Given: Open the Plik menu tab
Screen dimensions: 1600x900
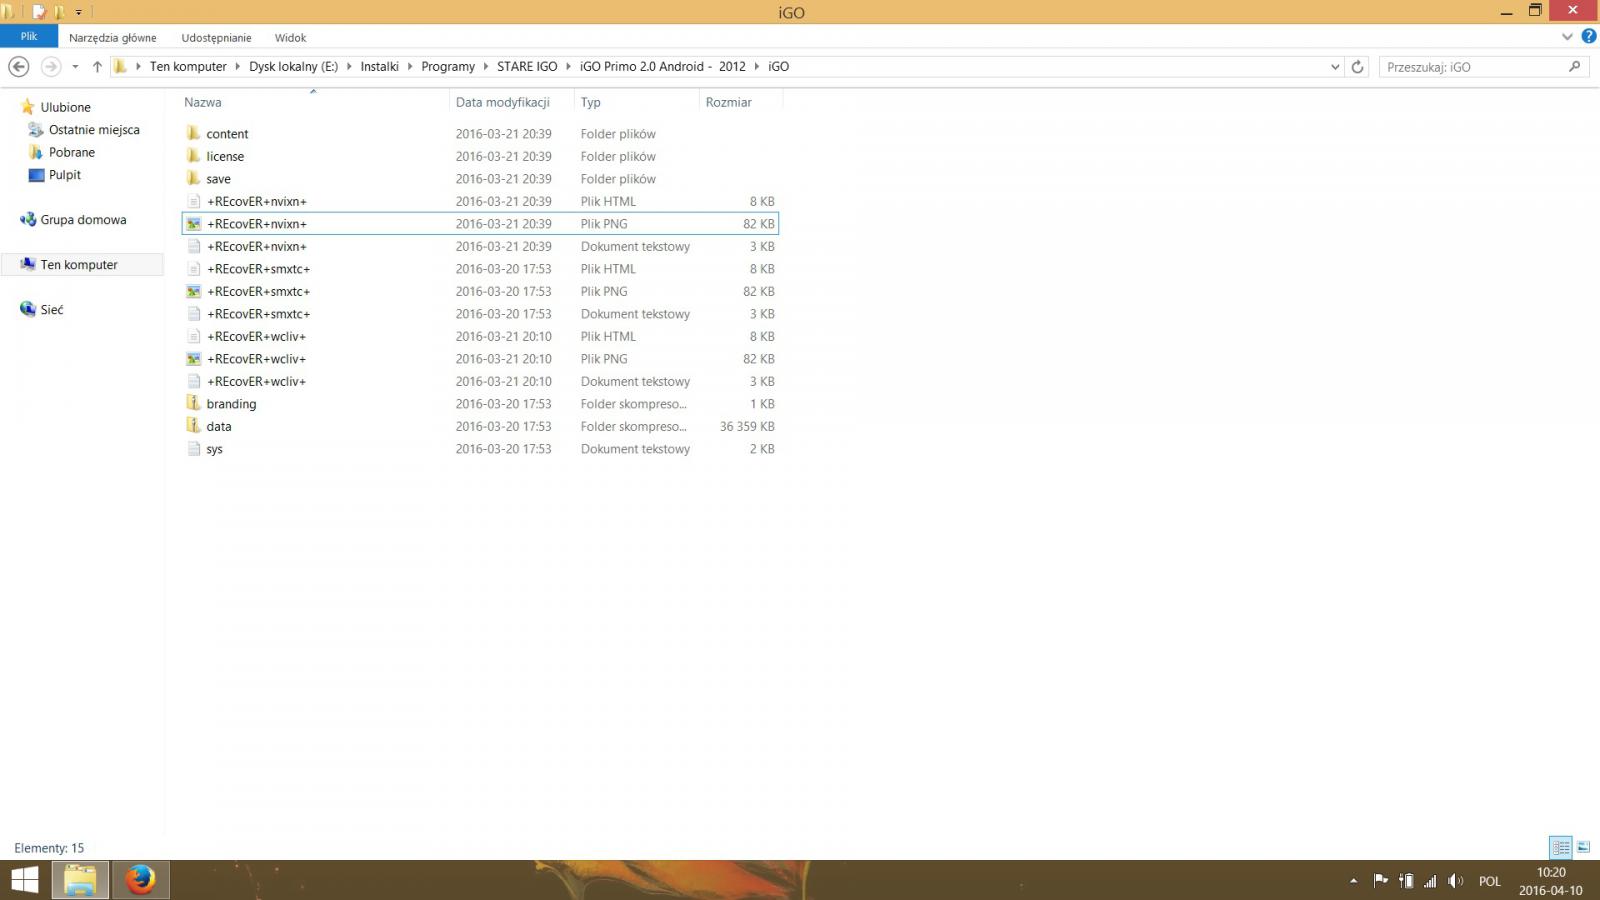Looking at the screenshot, I should click(29, 37).
